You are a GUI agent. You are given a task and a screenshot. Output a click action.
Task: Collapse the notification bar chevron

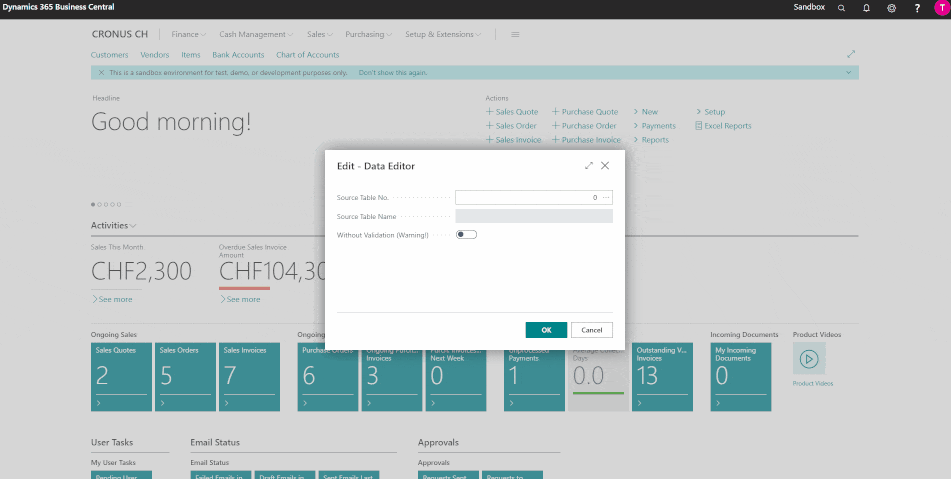(x=849, y=72)
